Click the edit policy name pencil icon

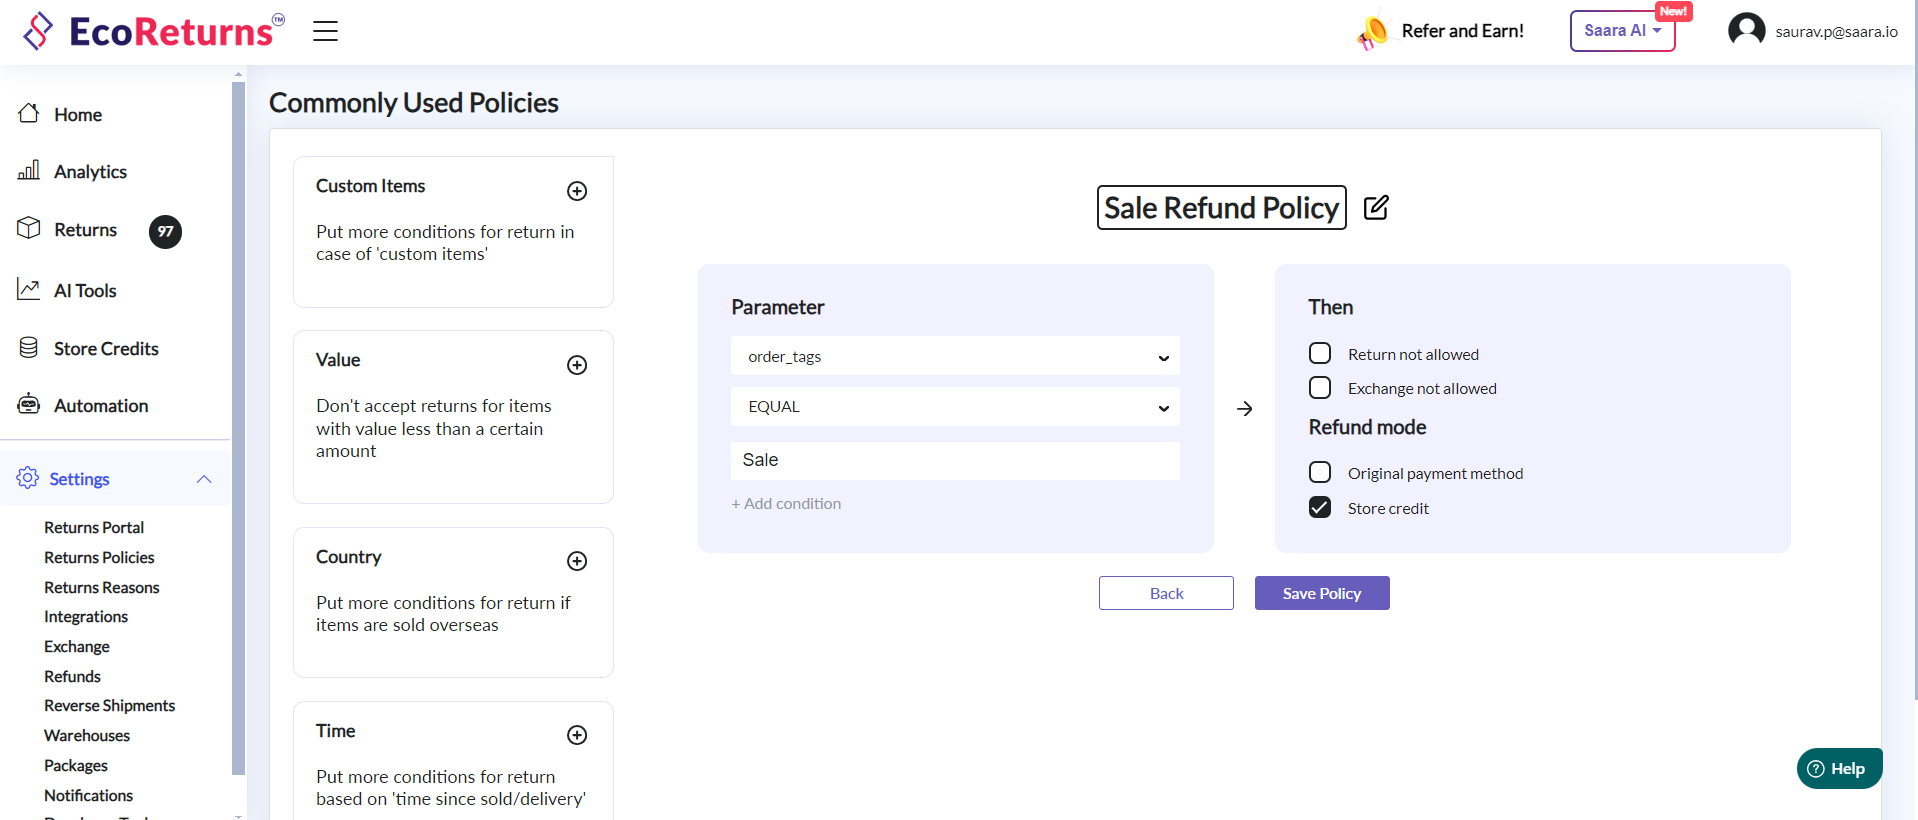pyautogui.click(x=1376, y=207)
